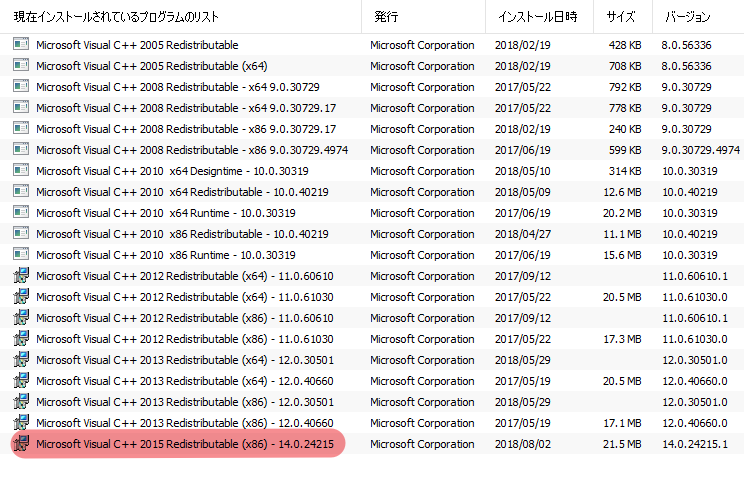
Task: Sort list by サイズ column header
Action: click(621, 17)
